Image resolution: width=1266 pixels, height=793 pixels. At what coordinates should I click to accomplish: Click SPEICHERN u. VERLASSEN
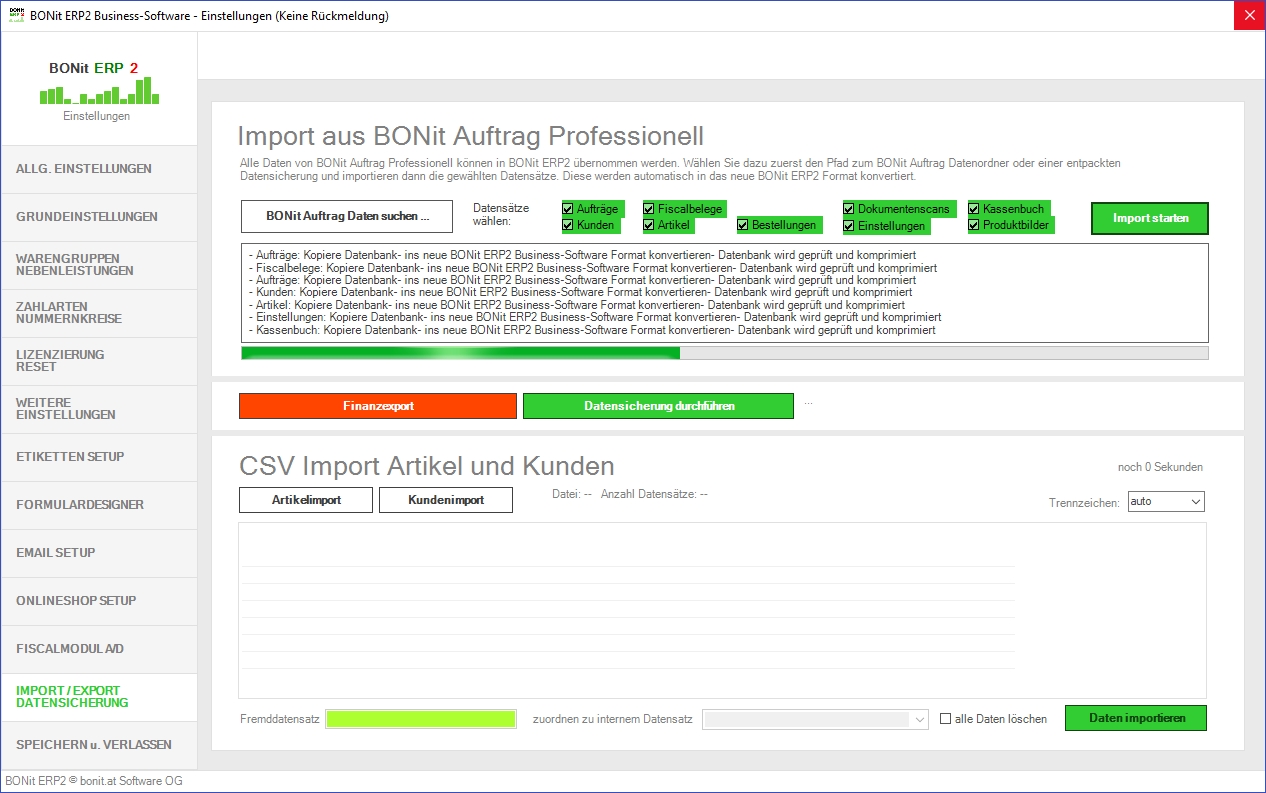[x=99, y=745]
